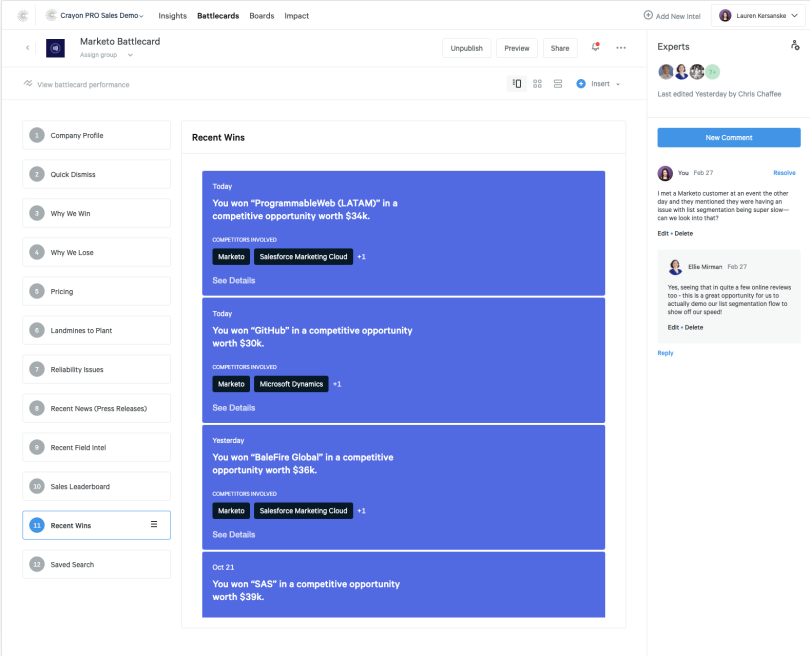Click the Marketo logo thumbnail
The height and width of the screenshot is (656, 810).
click(55, 48)
